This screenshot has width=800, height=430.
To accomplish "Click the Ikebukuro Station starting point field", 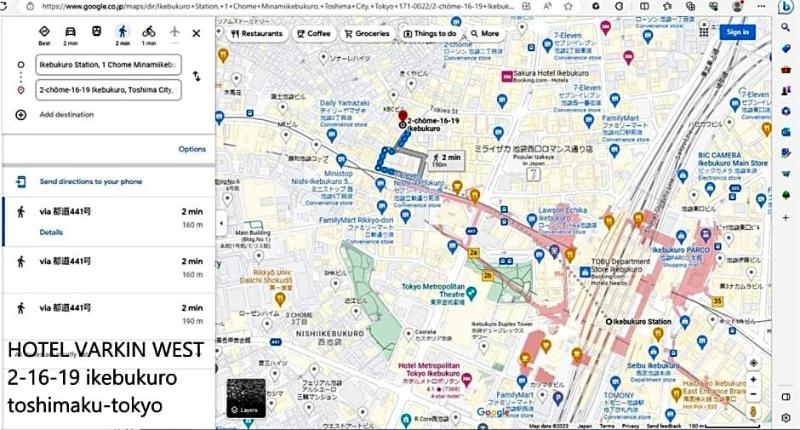I will coord(108,65).
